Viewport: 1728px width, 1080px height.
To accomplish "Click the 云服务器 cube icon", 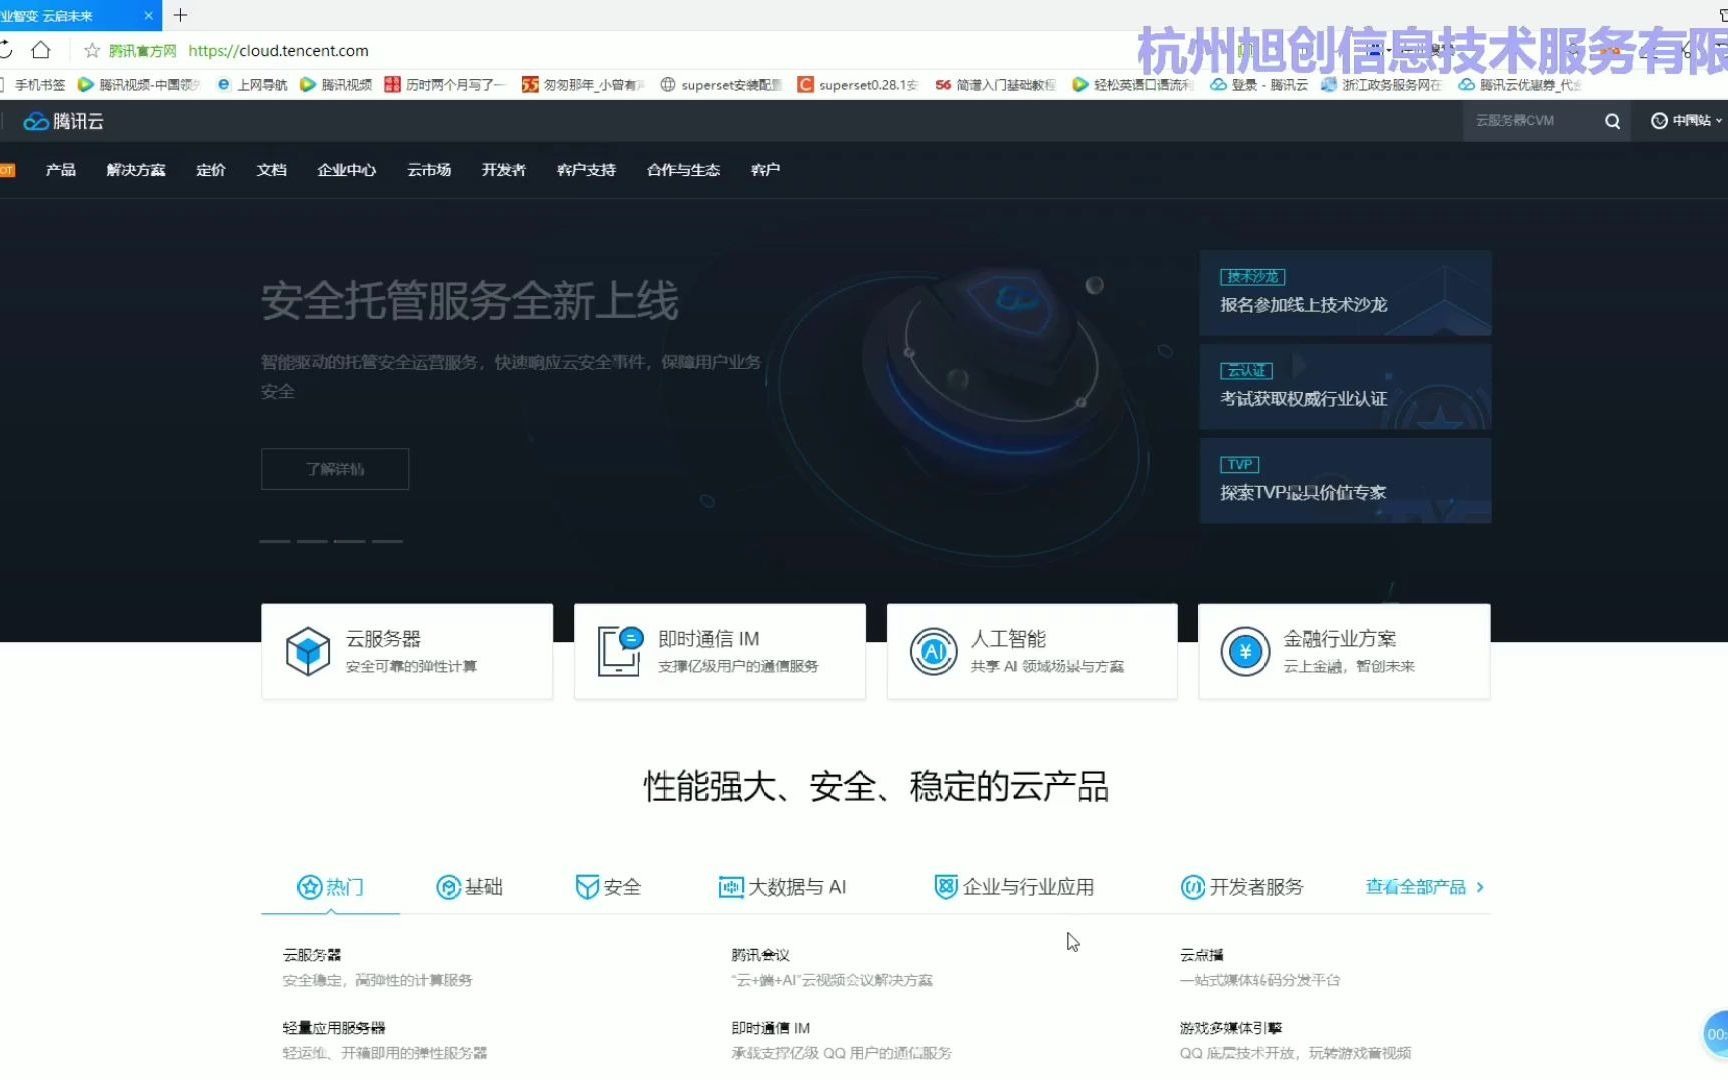I will point(308,651).
